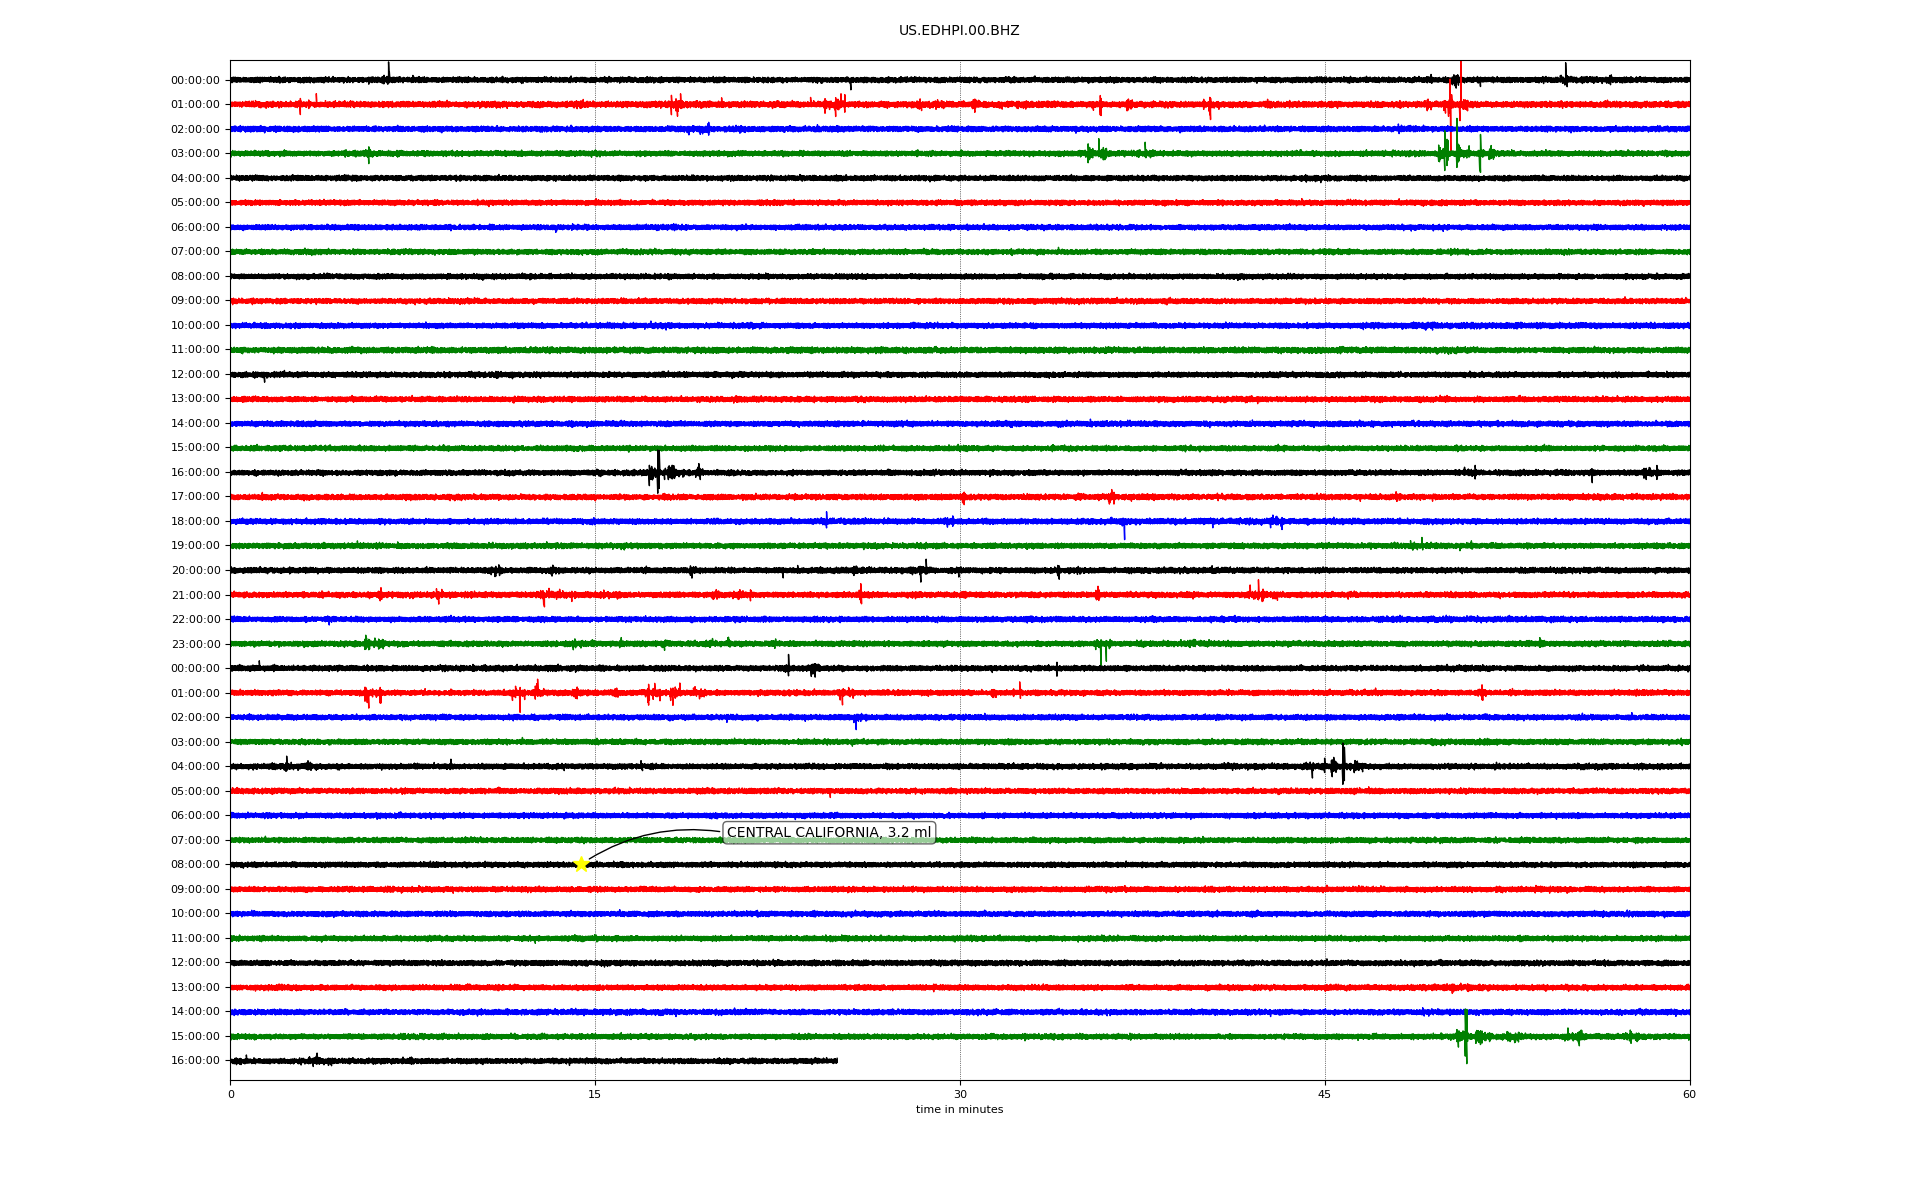This screenshot has height=1200, width=1920.
Task: Click the x-axis tick label 30
Action: [x=960, y=1094]
